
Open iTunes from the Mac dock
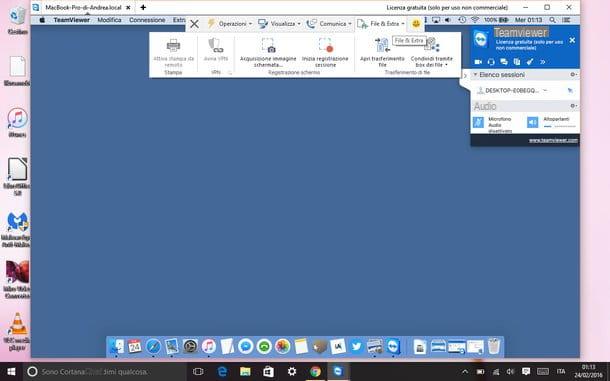pos(209,346)
